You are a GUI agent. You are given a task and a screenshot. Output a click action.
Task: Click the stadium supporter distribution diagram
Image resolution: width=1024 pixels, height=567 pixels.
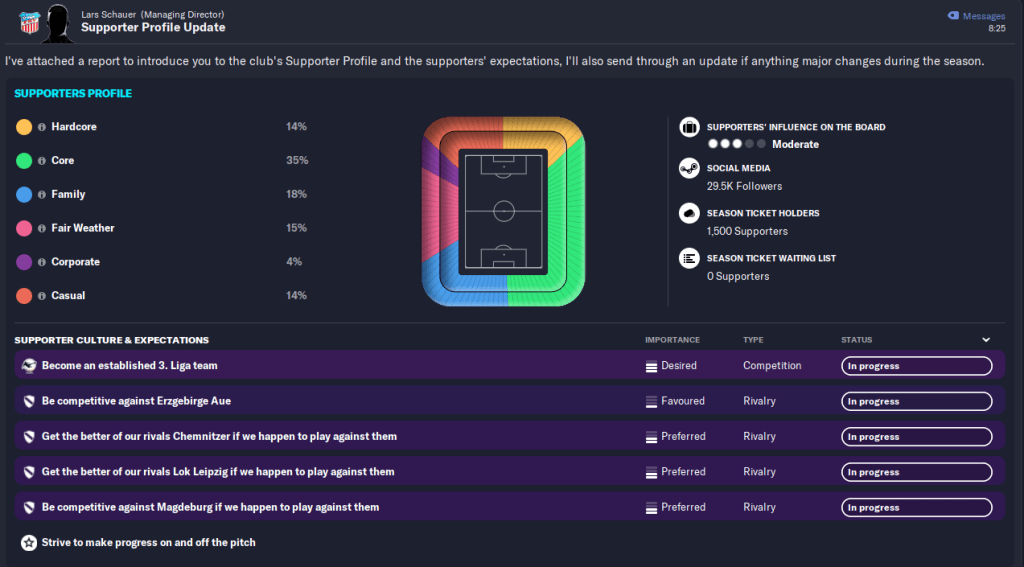tap(503, 211)
